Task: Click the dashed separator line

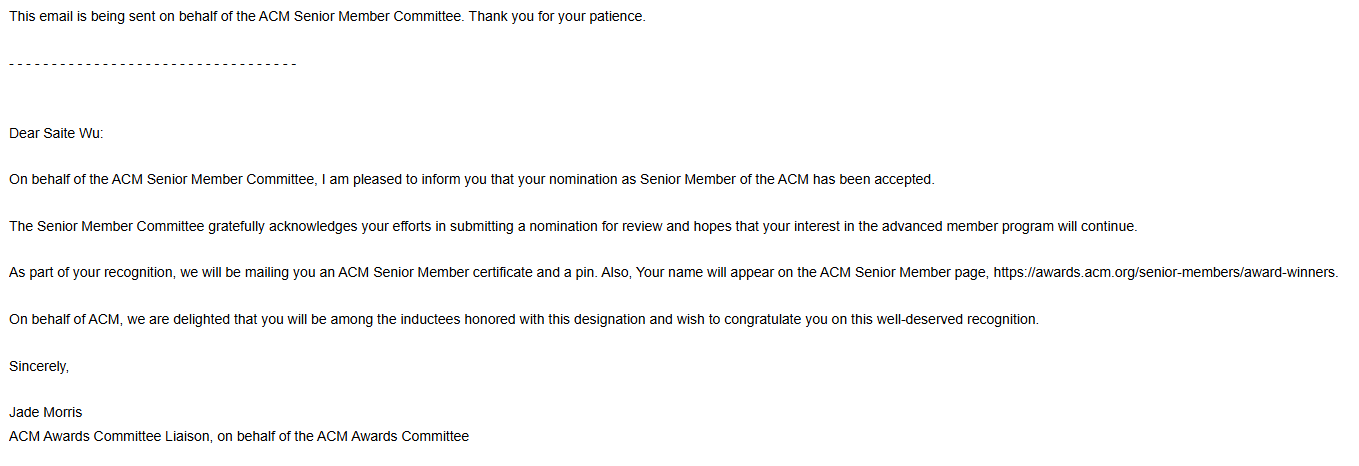Action: click(153, 64)
